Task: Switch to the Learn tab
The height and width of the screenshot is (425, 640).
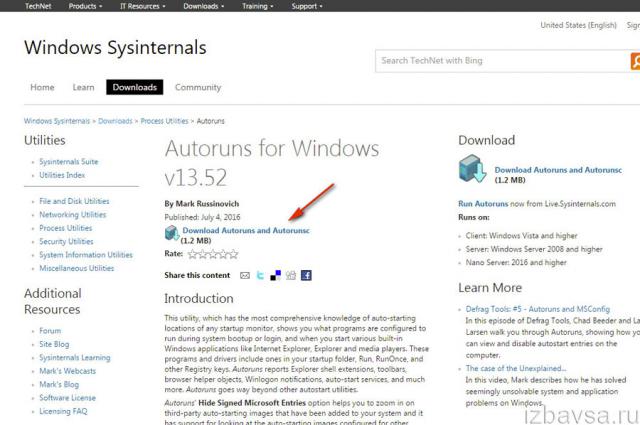Action: 83,87
